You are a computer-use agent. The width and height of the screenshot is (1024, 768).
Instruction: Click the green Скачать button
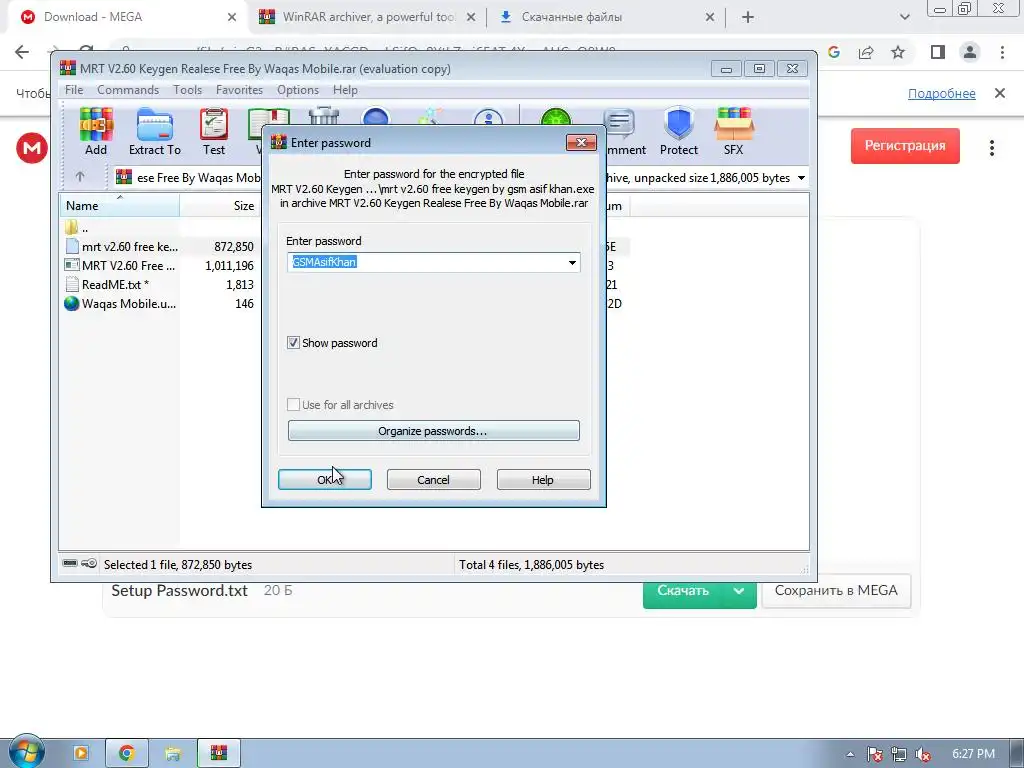[683, 591]
